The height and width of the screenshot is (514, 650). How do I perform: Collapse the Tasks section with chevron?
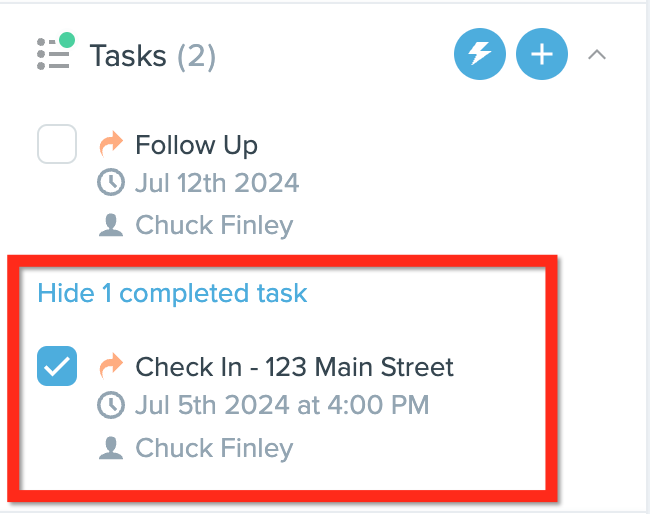(x=597, y=55)
